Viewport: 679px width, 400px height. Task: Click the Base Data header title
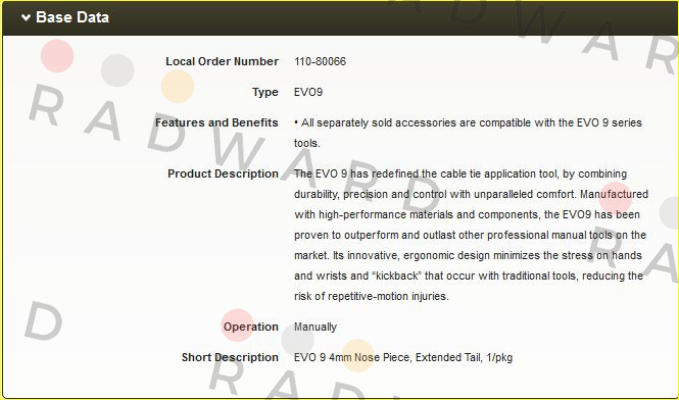tap(72, 17)
